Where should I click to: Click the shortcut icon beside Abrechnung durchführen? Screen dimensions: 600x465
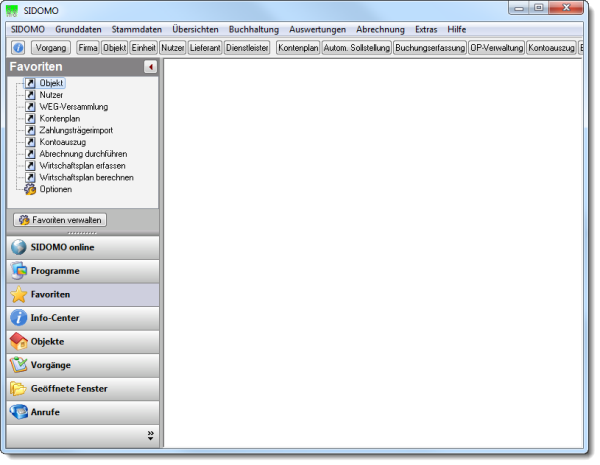pos(31,154)
